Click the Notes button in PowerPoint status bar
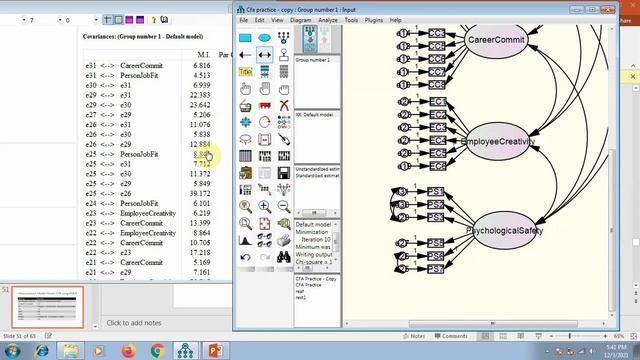The image size is (640, 360). (414, 336)
